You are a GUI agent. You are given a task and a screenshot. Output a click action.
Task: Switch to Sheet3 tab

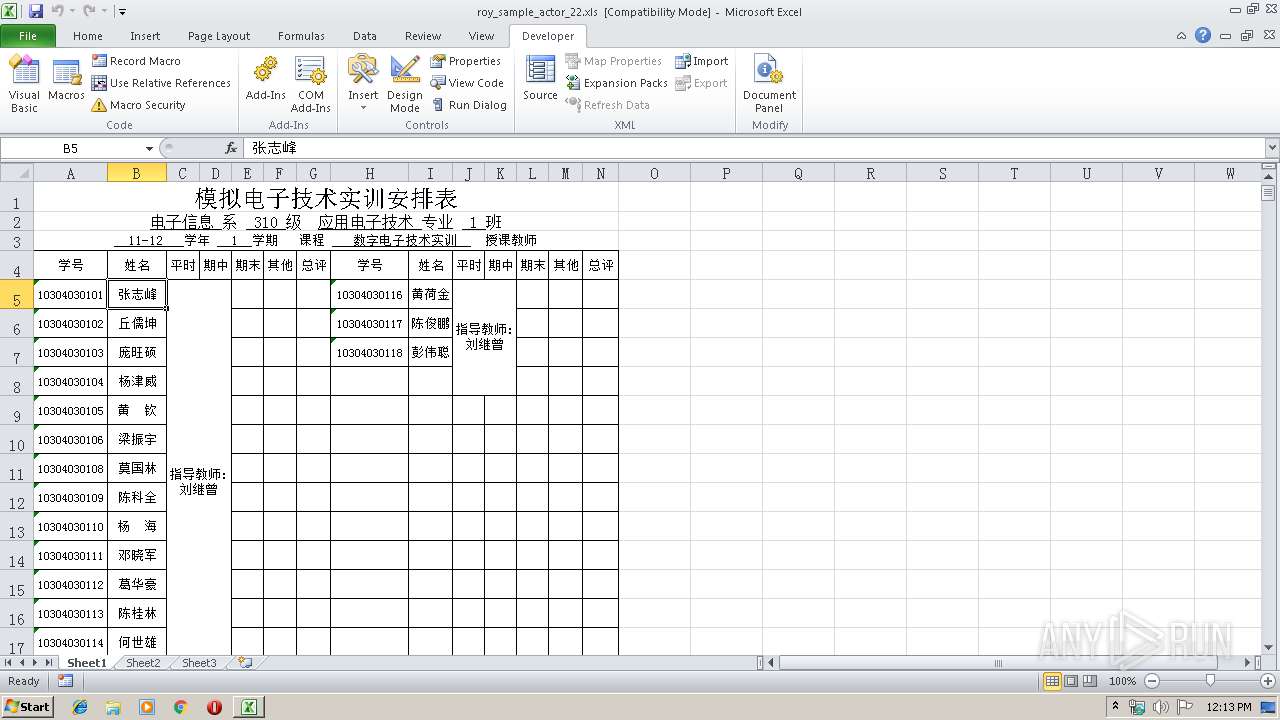point(198,663)
